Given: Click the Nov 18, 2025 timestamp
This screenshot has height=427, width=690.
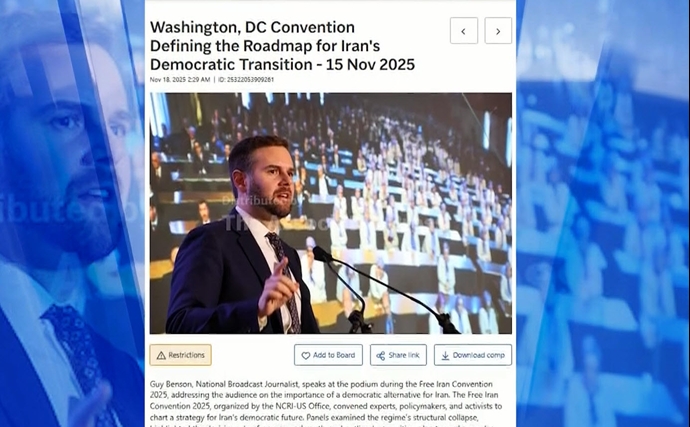Looking at the screenshot, I should pos(180,80).
